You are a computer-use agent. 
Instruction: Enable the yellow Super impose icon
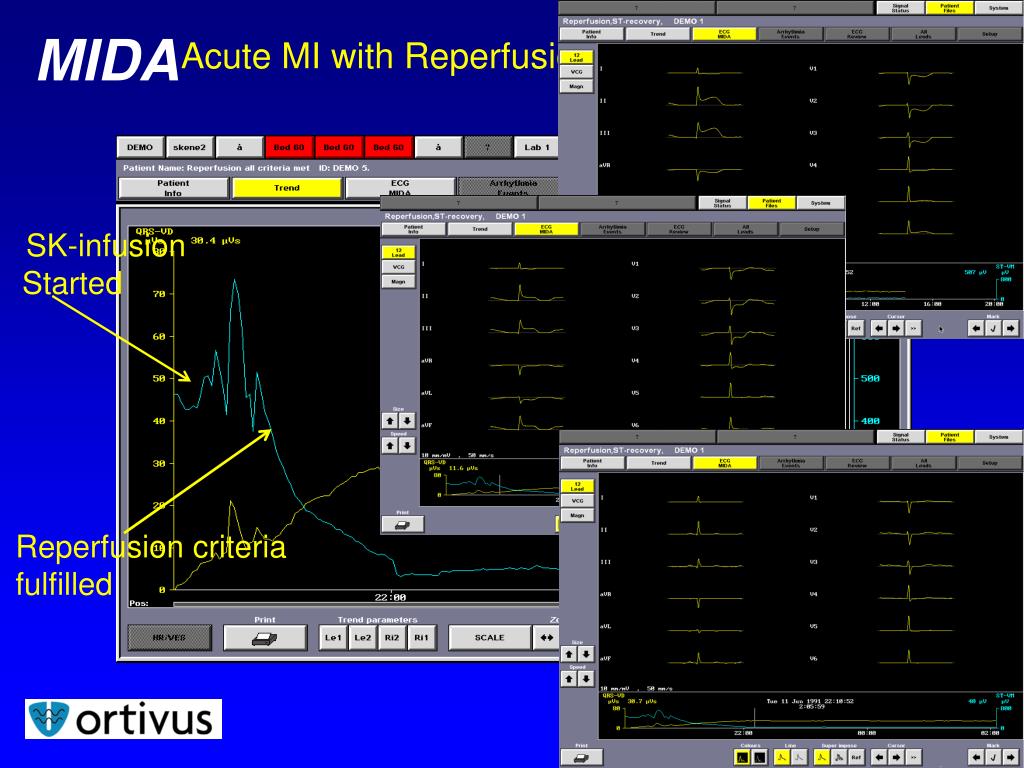click(x=822, y=758)
